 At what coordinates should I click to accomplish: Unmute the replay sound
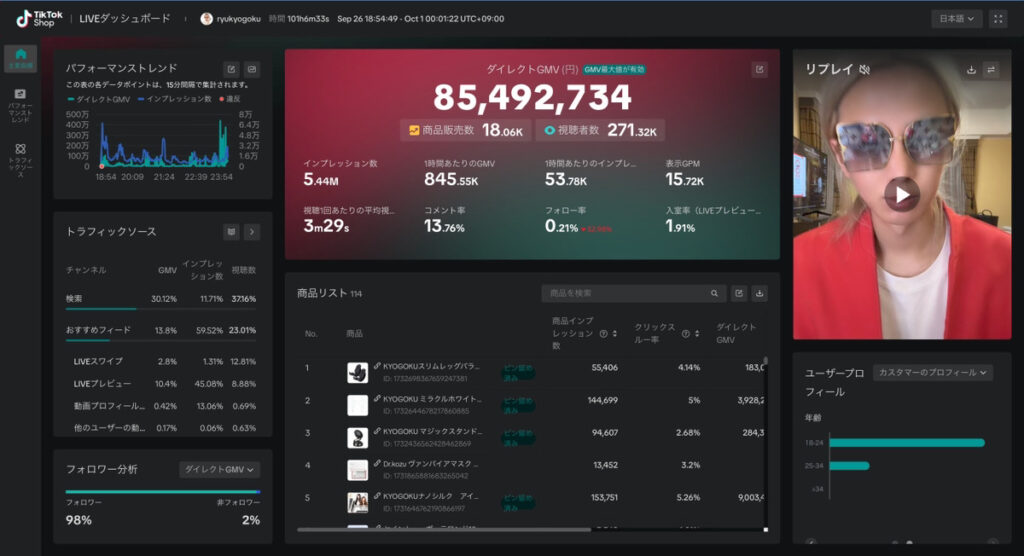coord(865,70)
